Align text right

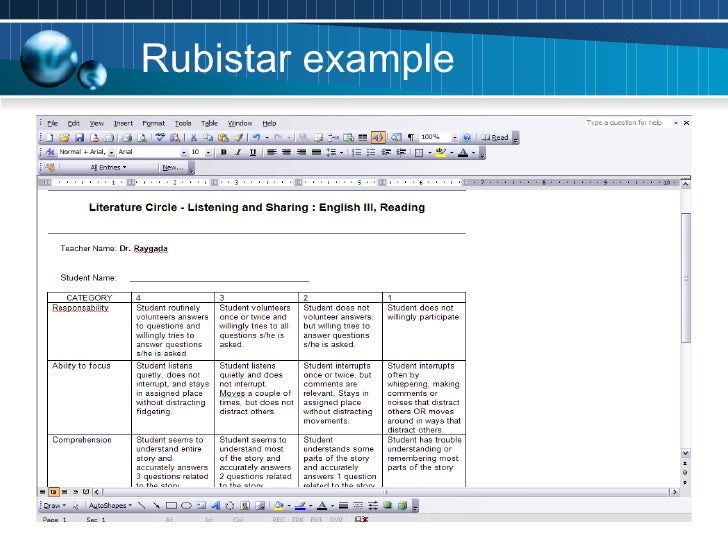301,152
